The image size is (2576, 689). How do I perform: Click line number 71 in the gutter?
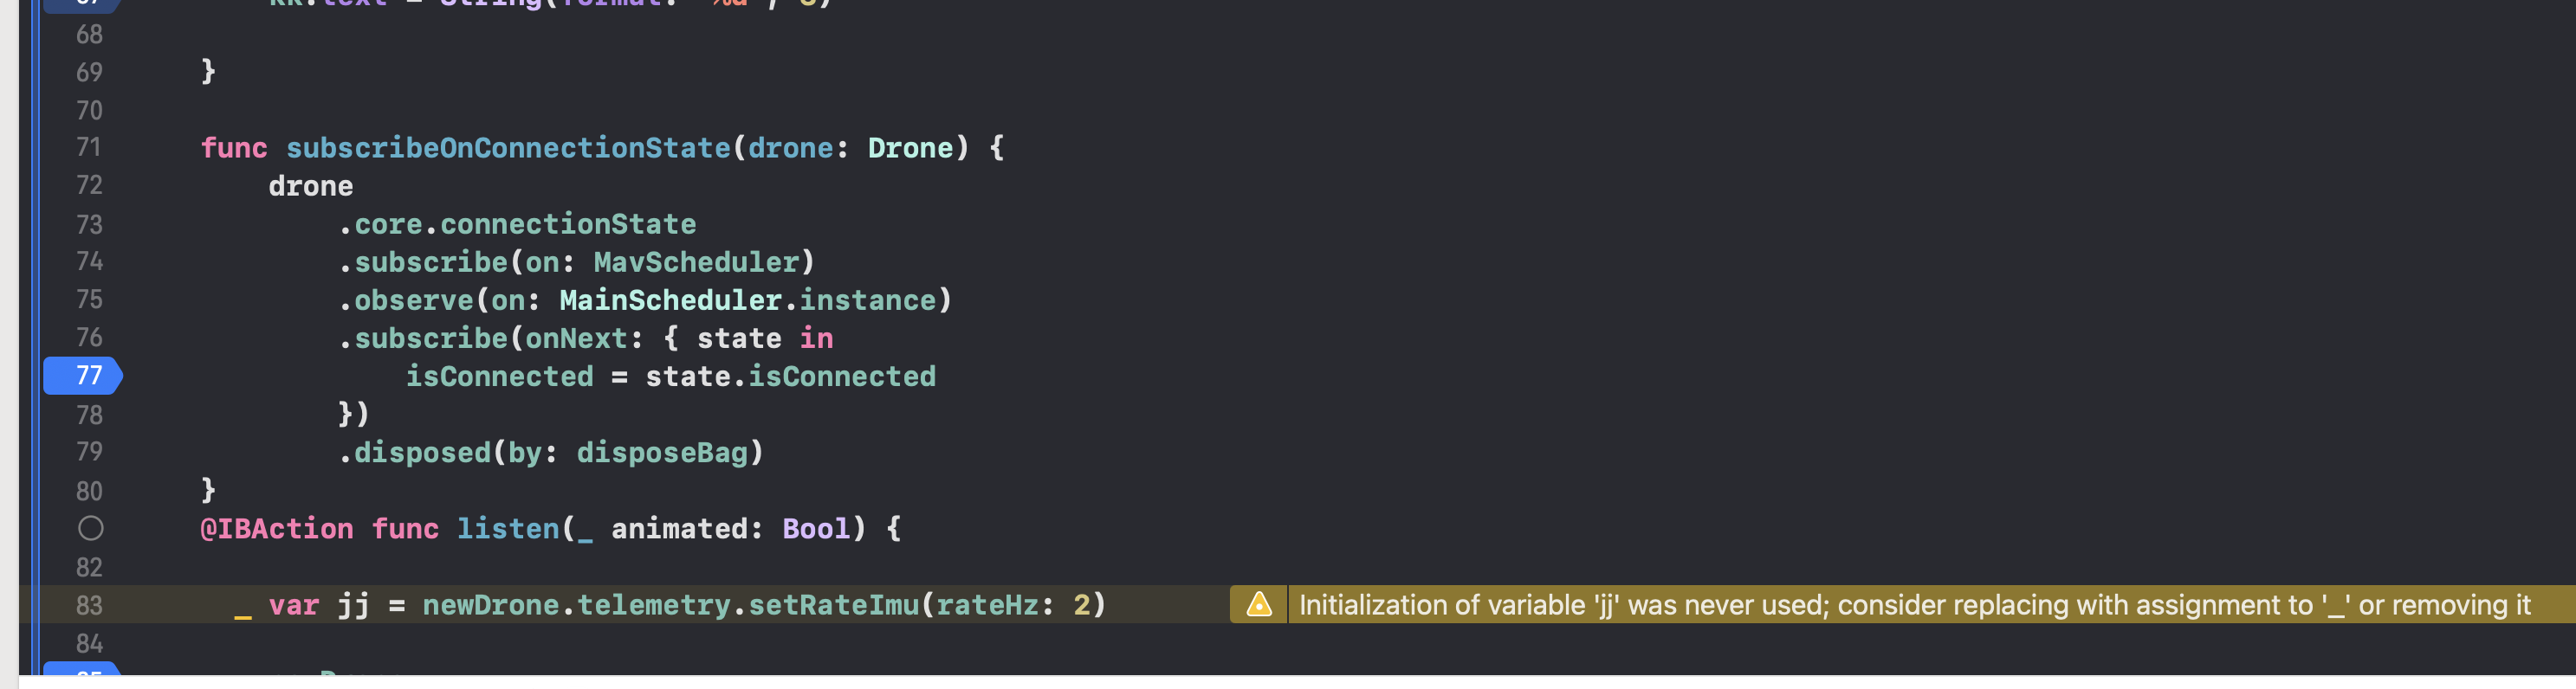(89, 147)
